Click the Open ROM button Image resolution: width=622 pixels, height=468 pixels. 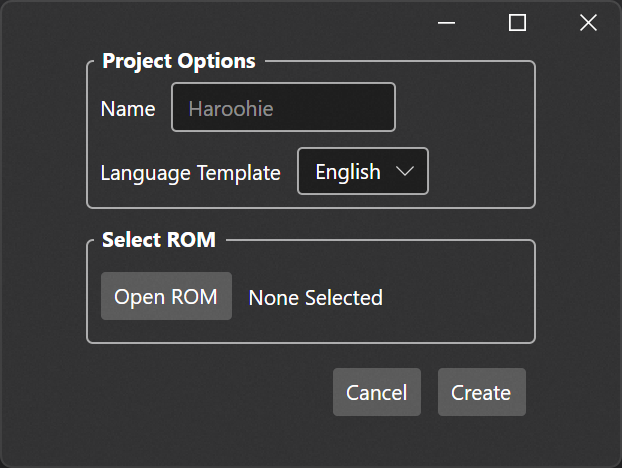pos(166,296)
